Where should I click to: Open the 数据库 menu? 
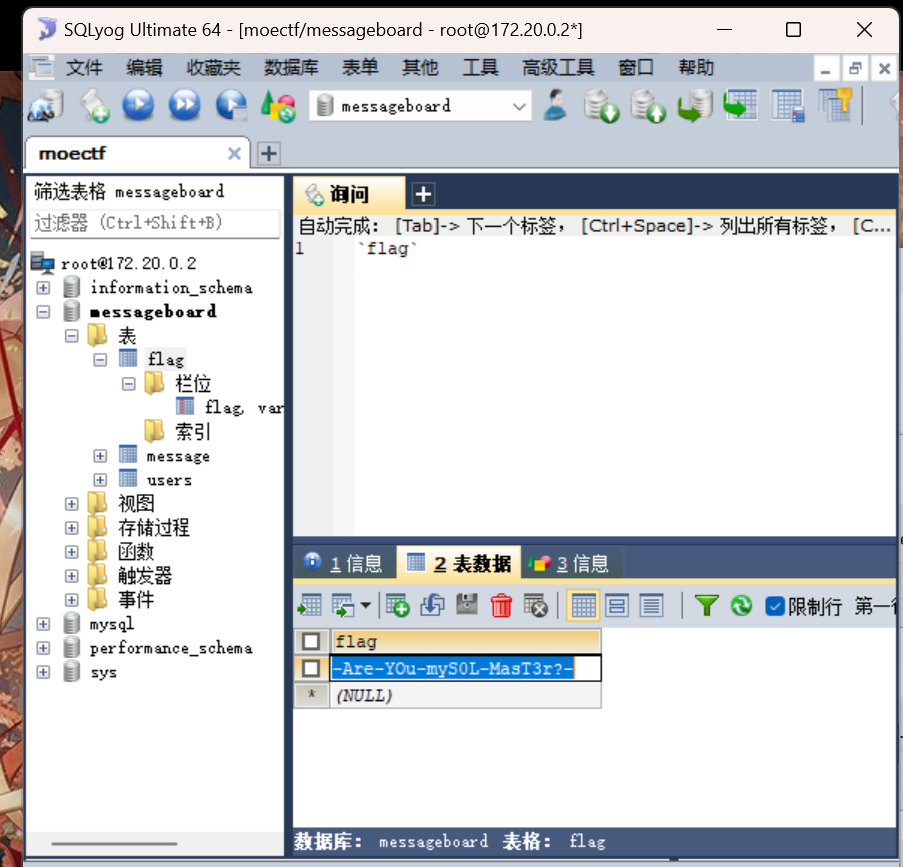coord(291,68)
